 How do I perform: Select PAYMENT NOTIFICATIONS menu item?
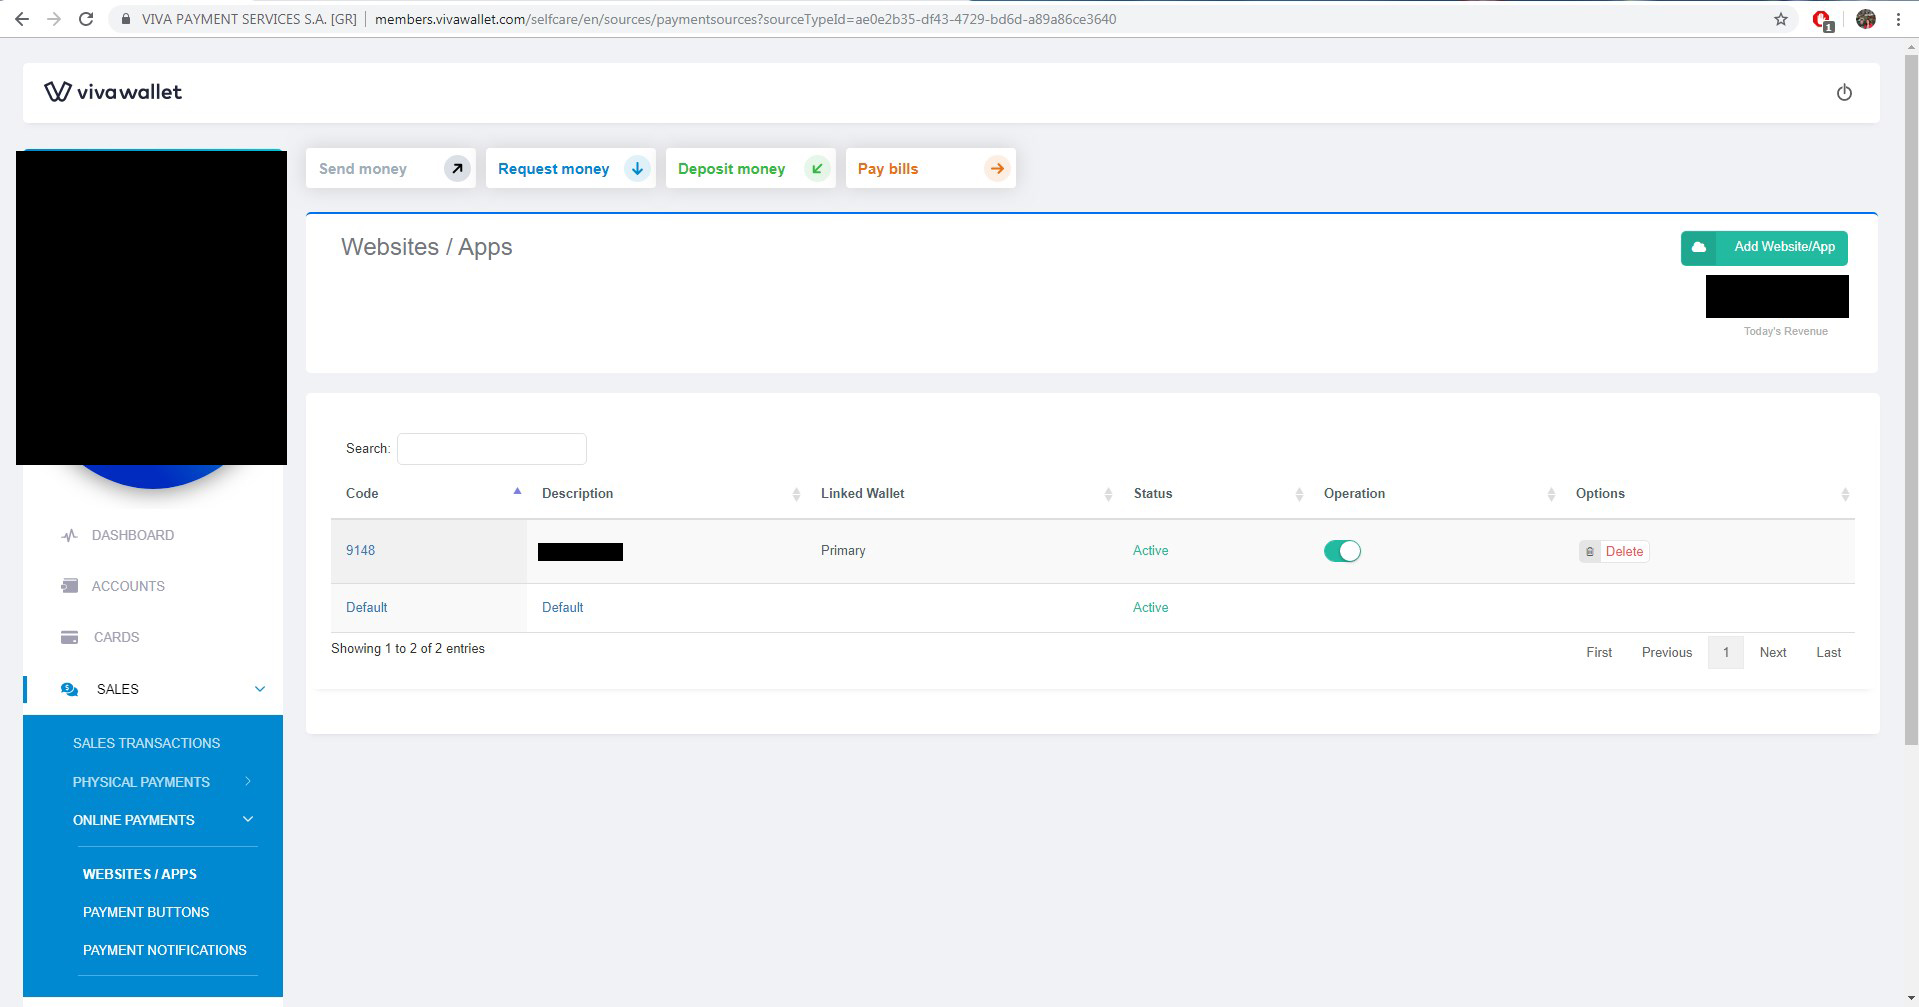[x=165, y=950]
